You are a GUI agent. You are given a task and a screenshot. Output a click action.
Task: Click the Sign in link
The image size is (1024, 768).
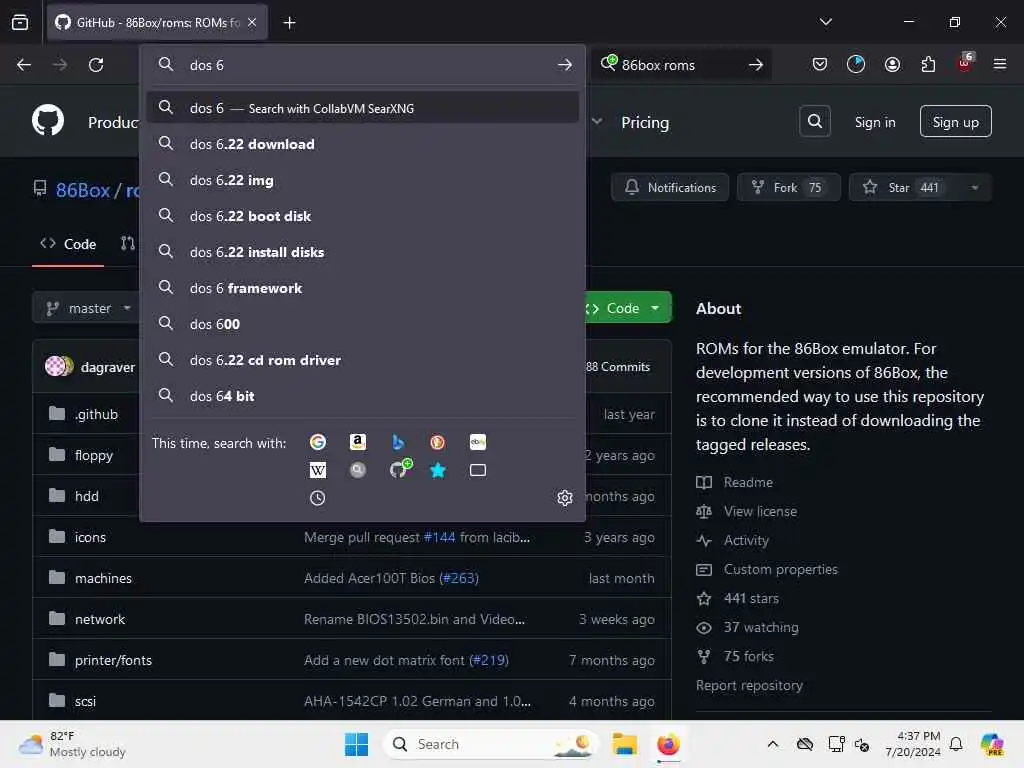coord(874,122)
